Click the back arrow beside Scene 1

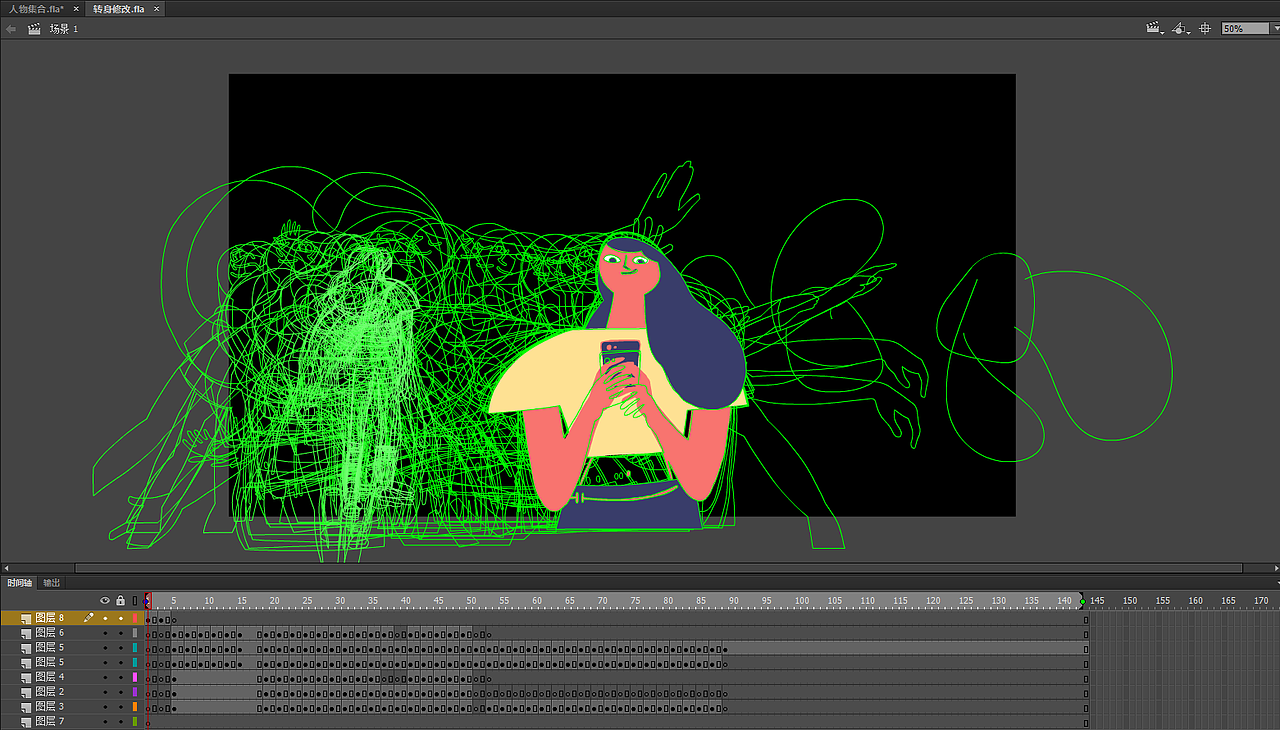tap(11, 29)
